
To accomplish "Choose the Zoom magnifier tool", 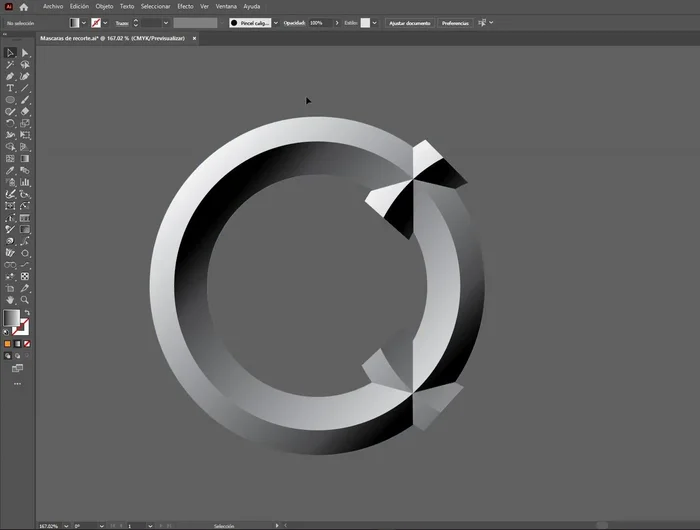I will (x=25, y=299).
